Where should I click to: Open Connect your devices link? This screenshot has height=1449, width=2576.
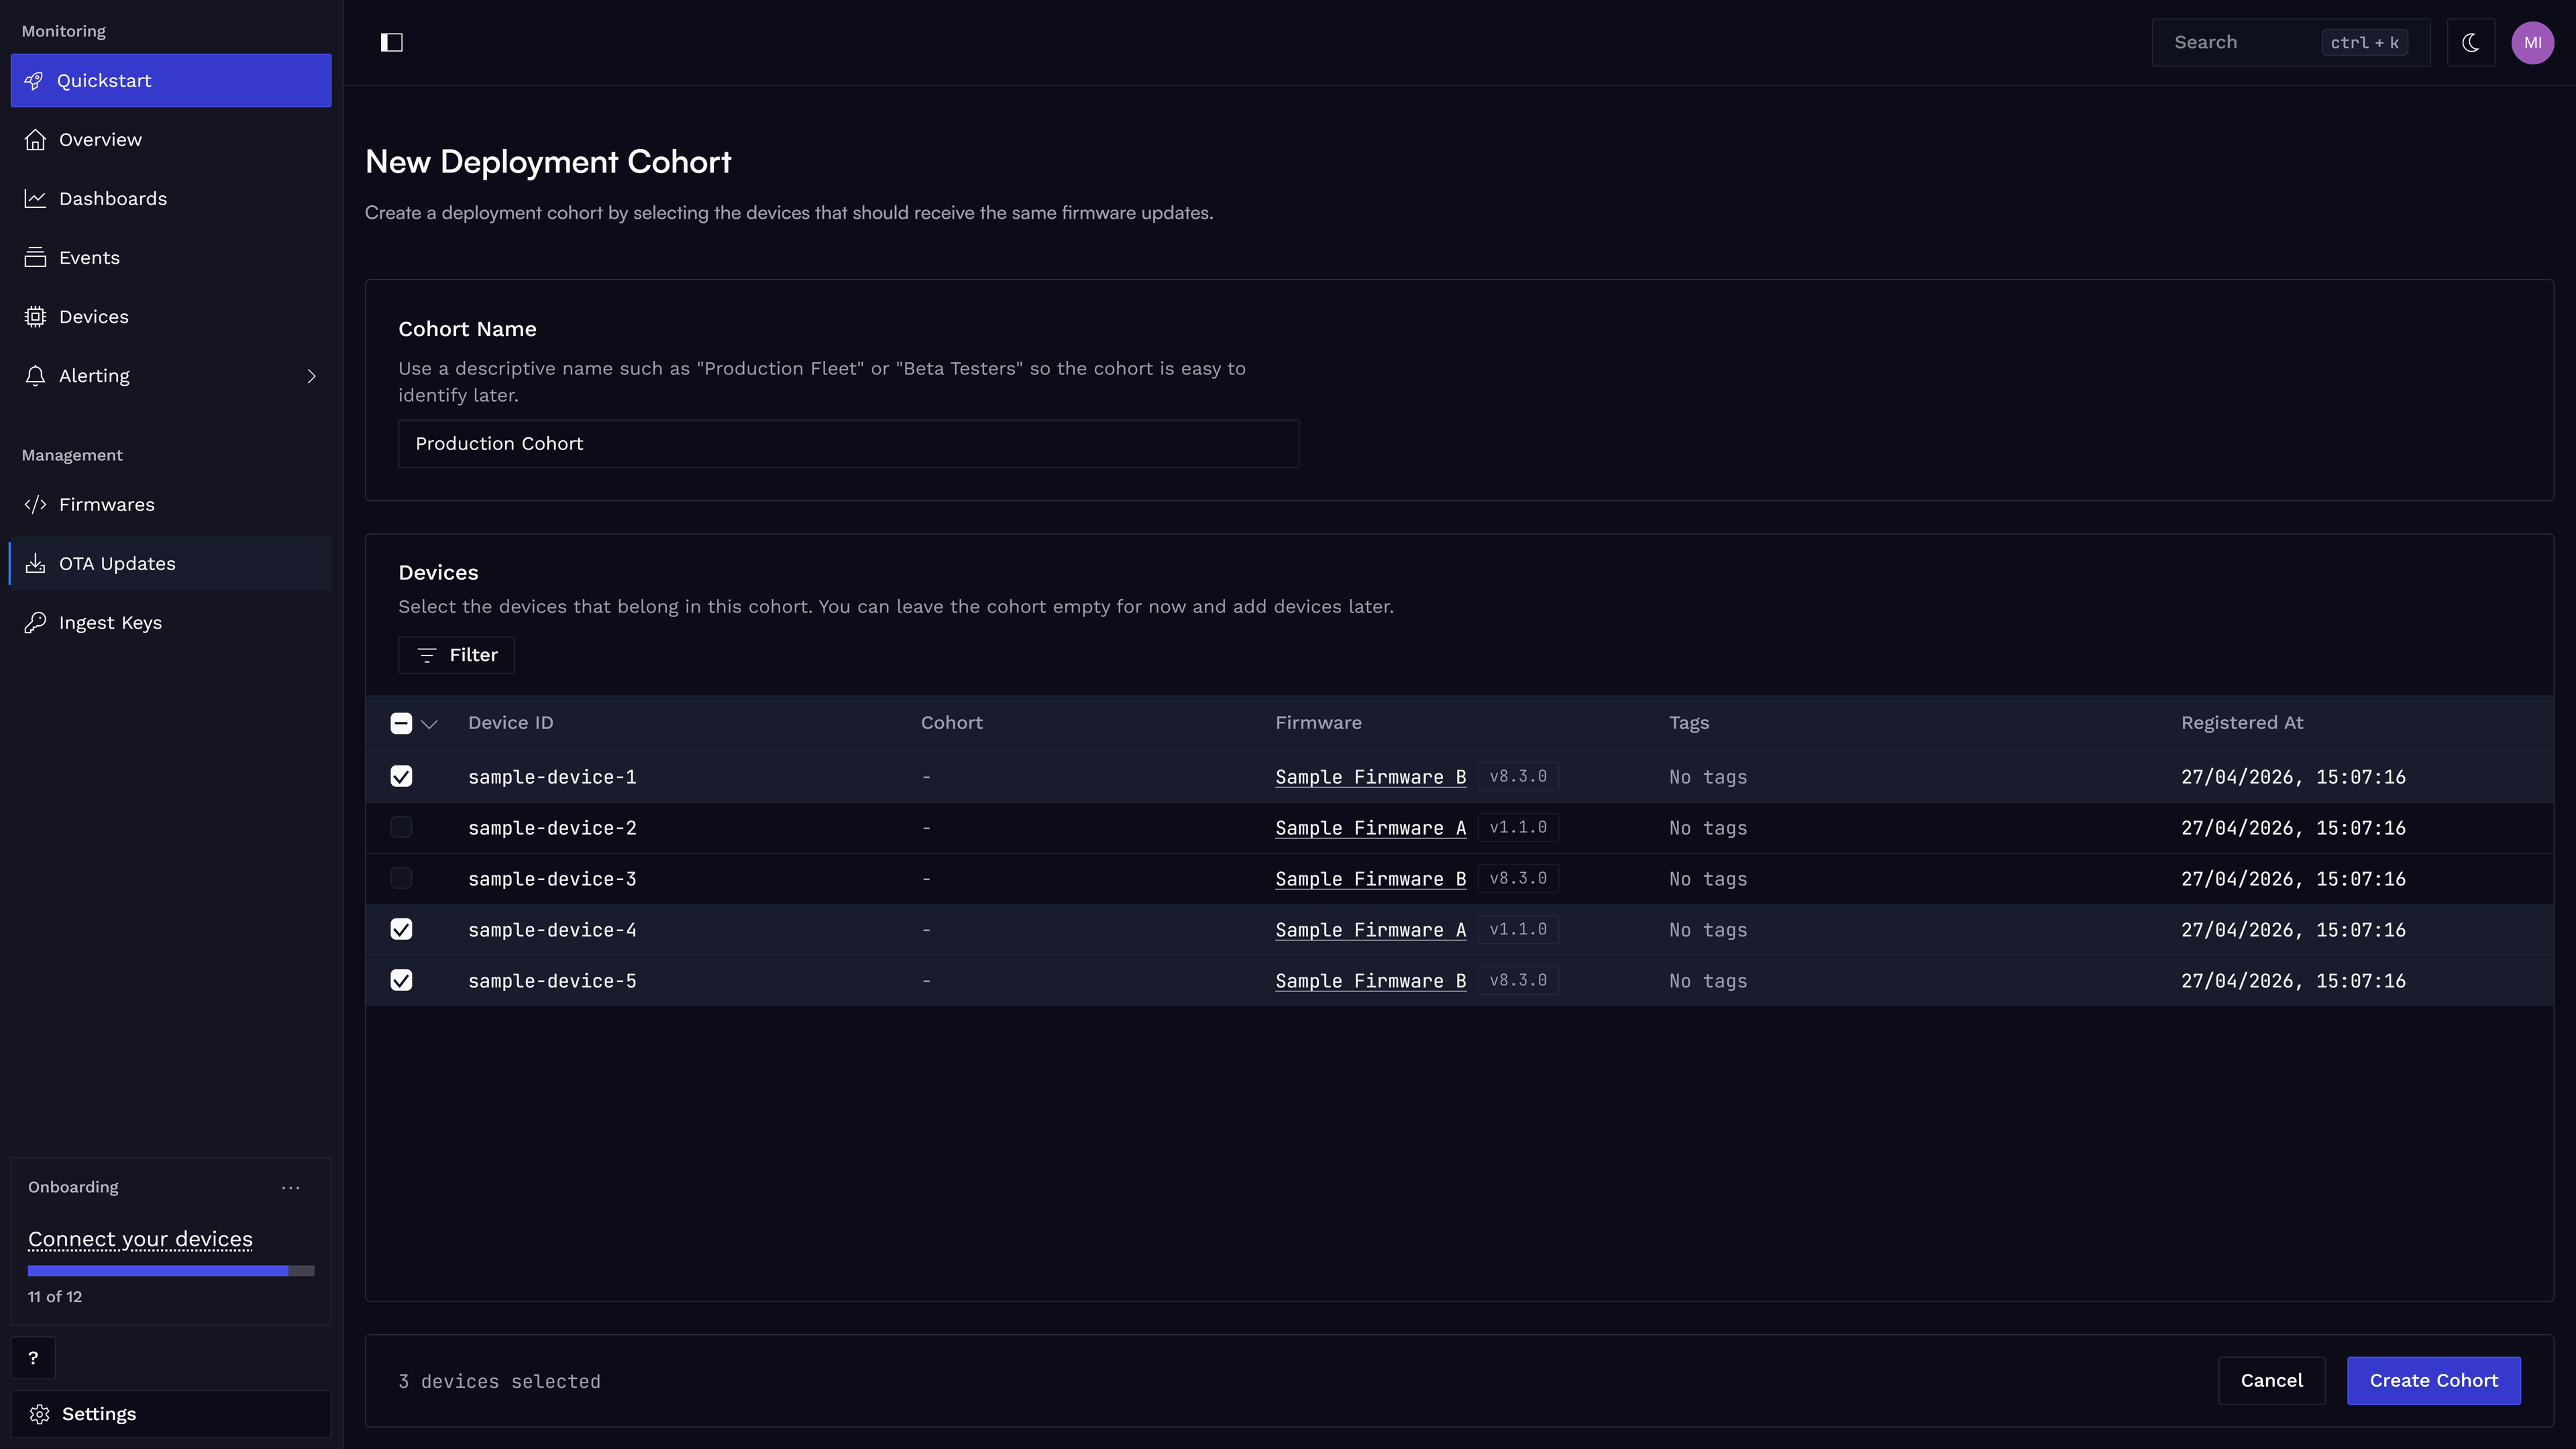(x=140, y=1240)
